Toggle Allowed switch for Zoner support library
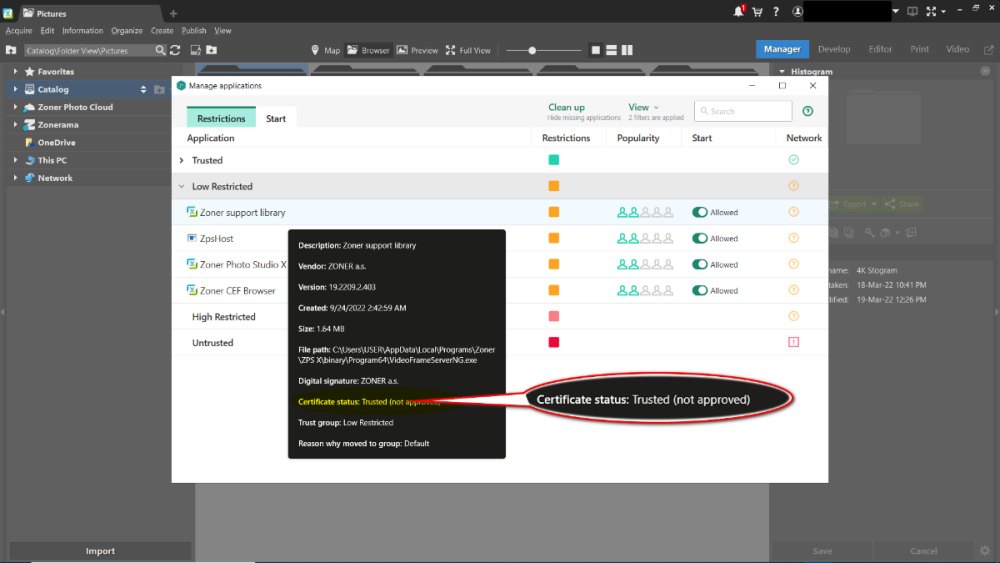 pyautogui.click(x=700, y=212)
